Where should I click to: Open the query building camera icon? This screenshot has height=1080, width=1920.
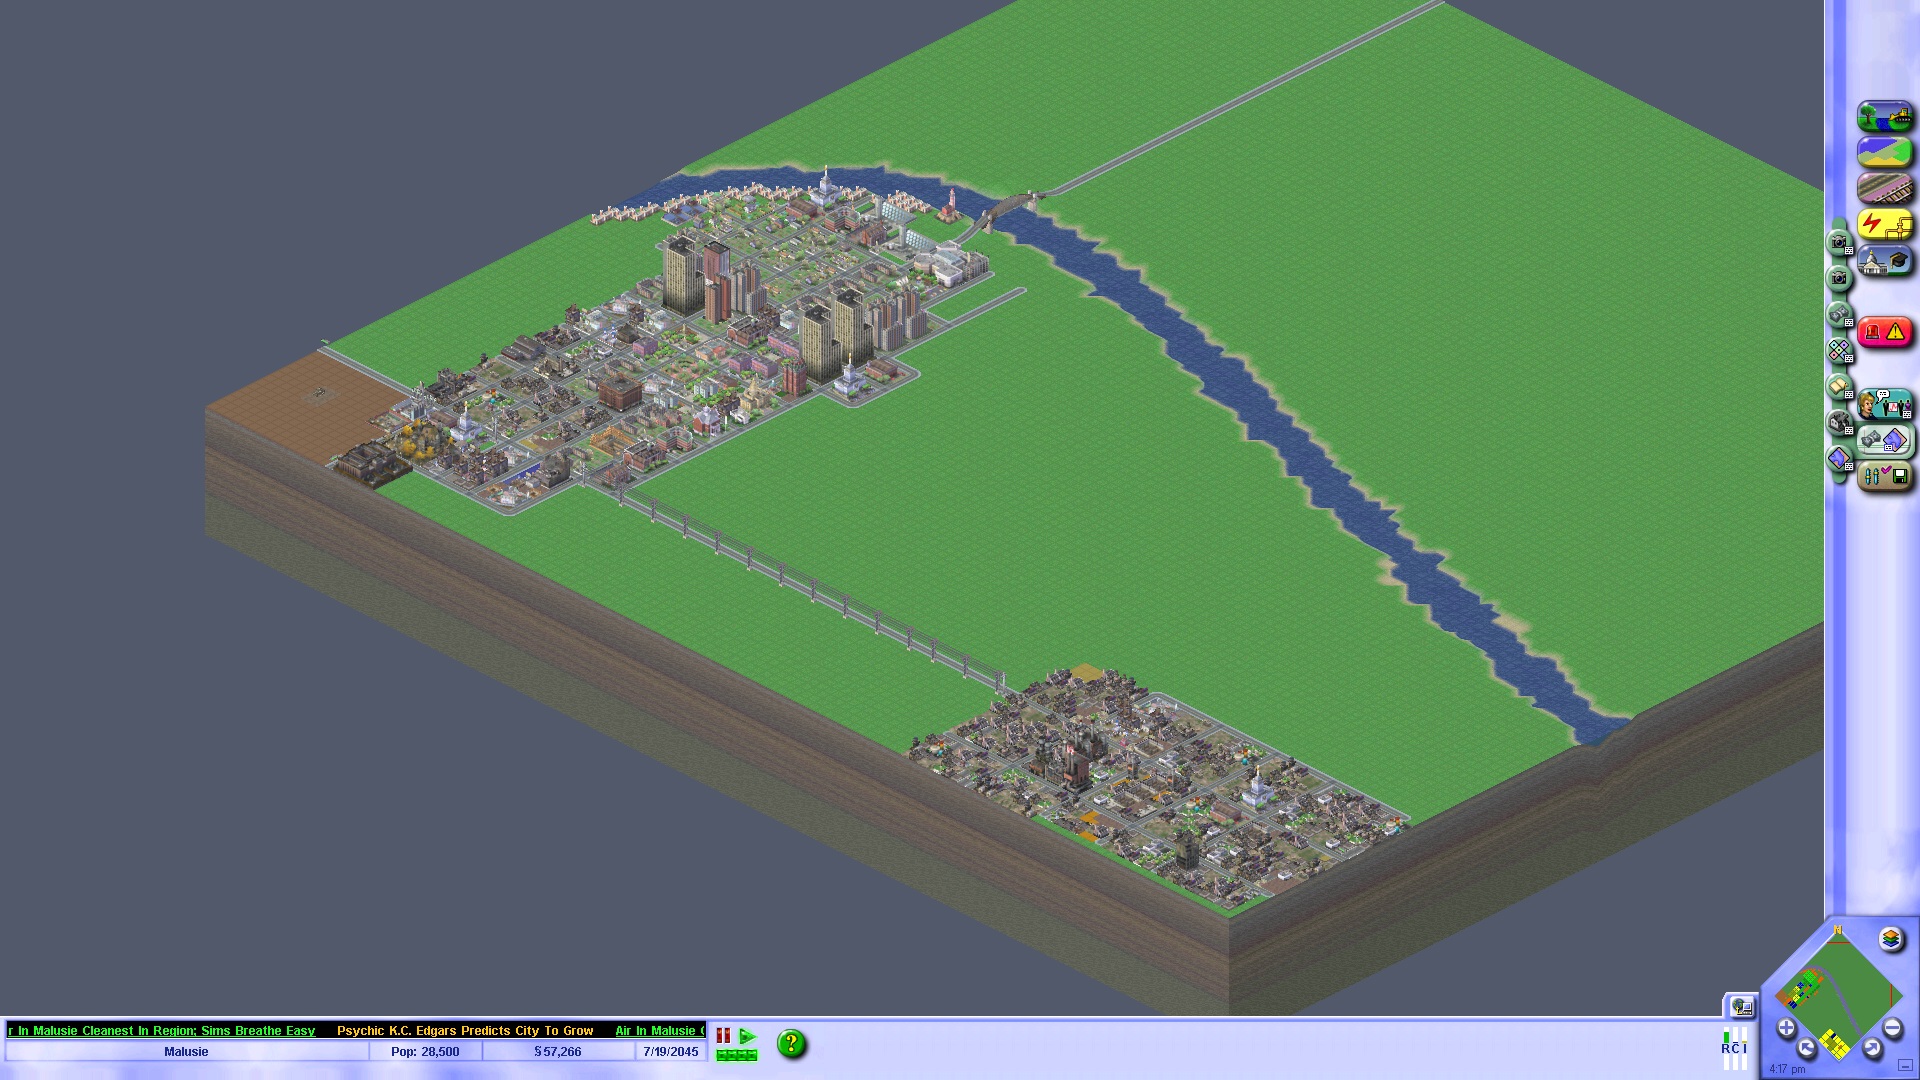(1839, 423)
